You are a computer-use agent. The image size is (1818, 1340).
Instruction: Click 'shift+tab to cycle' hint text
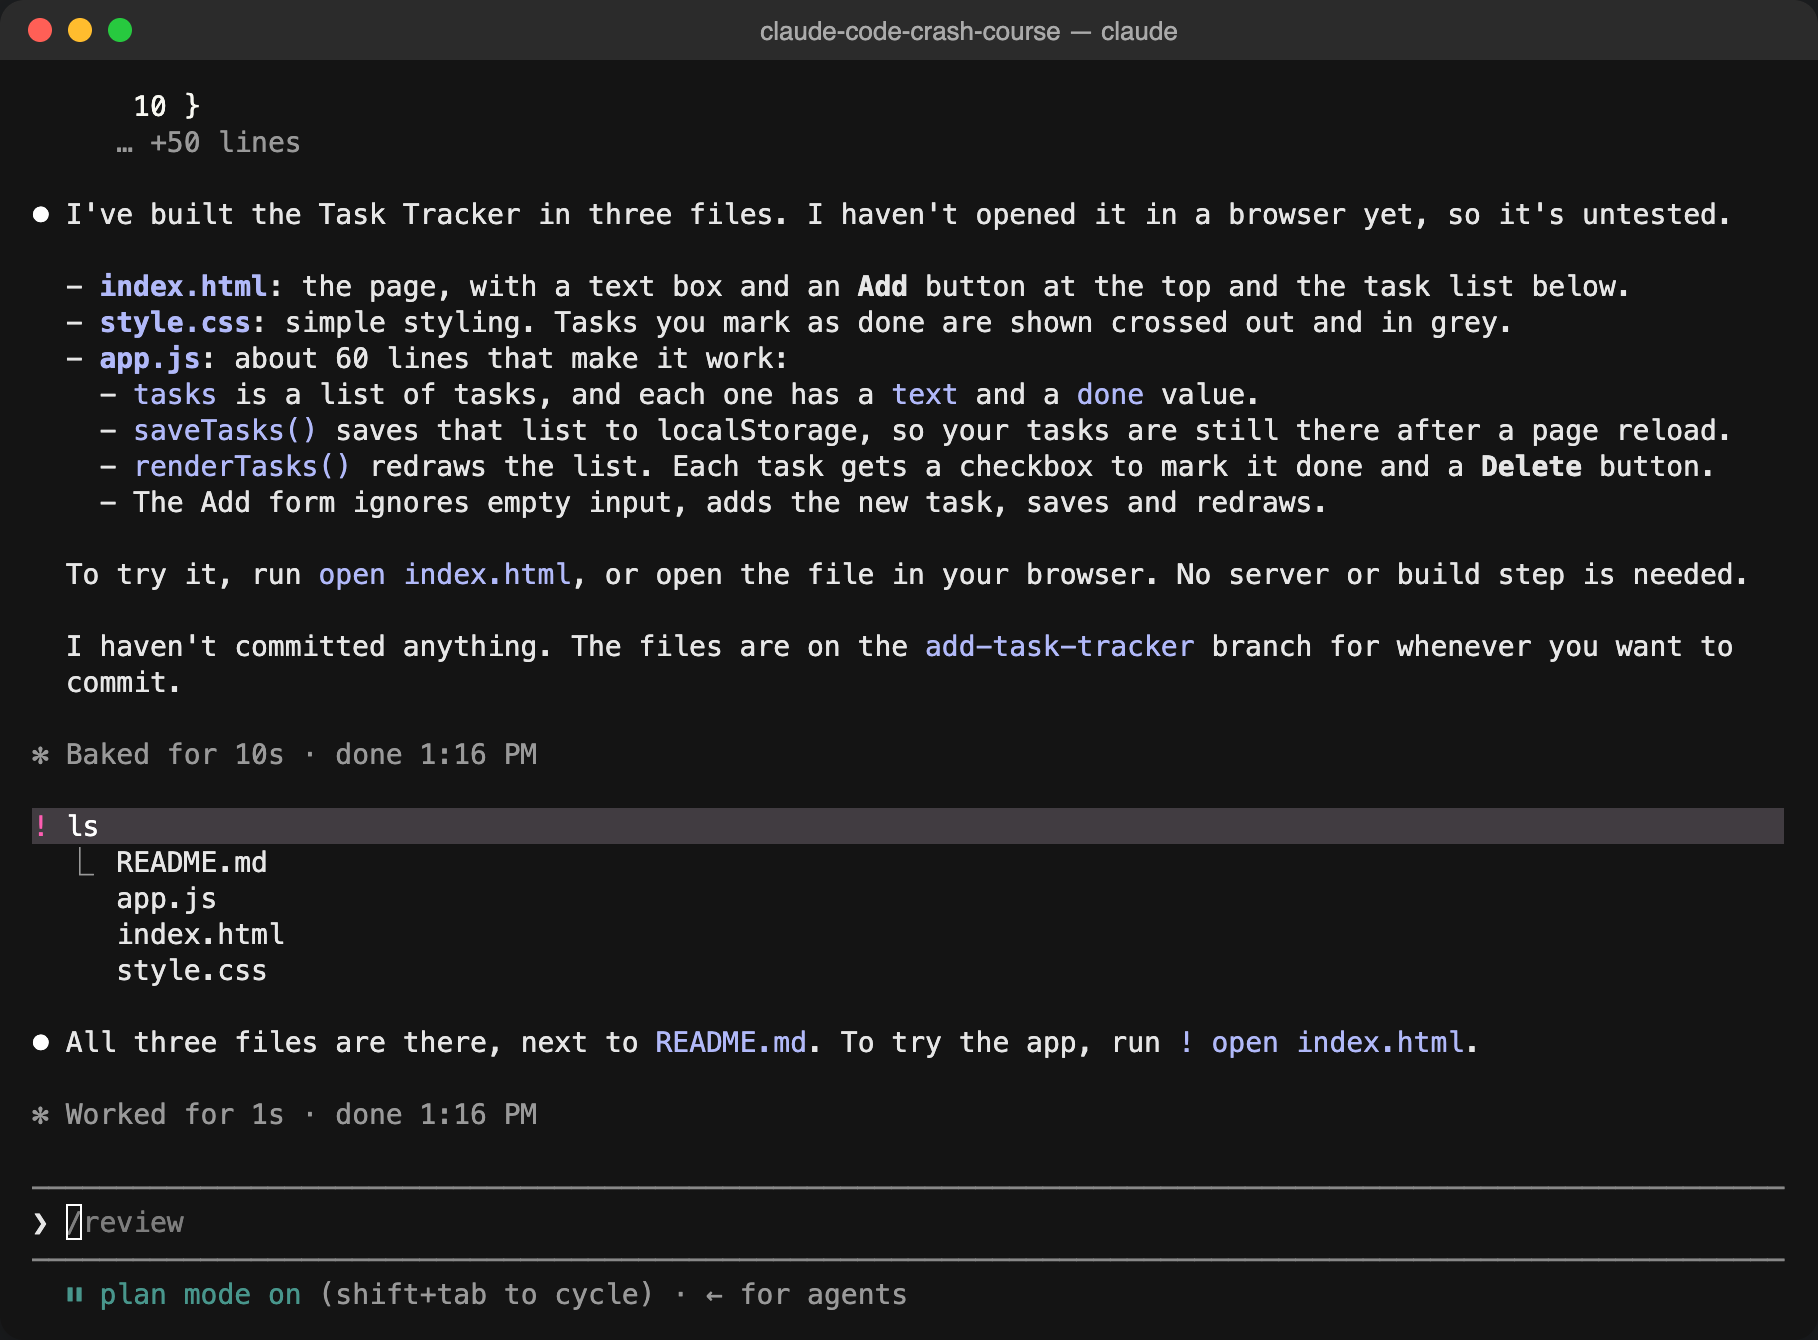(x=487, y=1294)
